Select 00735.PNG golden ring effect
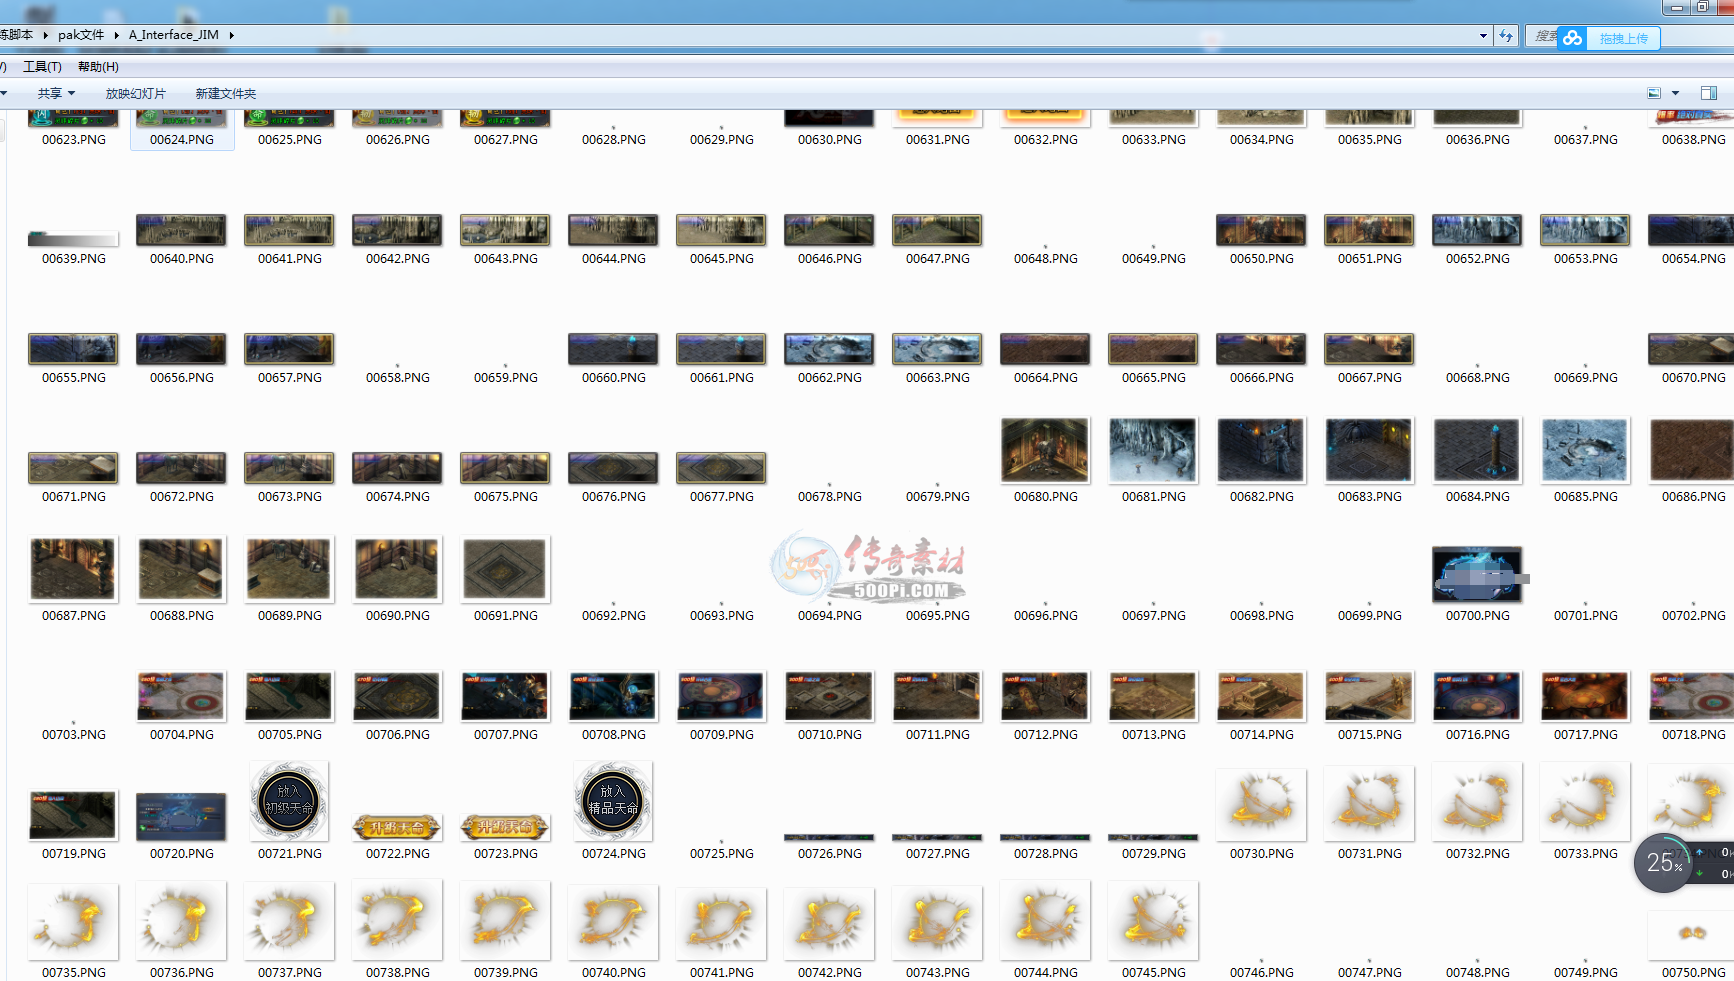1734x981 pixels. click(73, 921)
